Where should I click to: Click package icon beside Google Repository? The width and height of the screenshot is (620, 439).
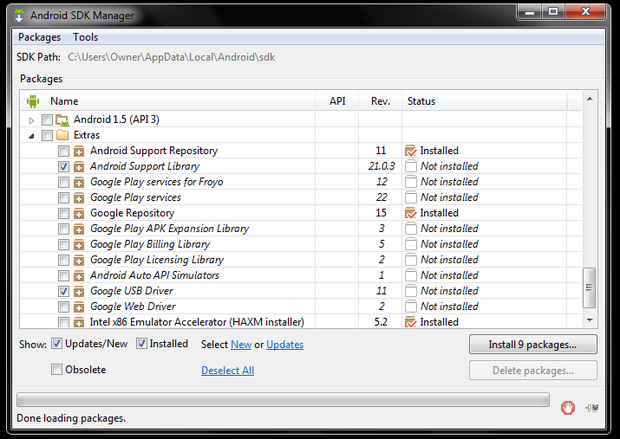point(79,214)
